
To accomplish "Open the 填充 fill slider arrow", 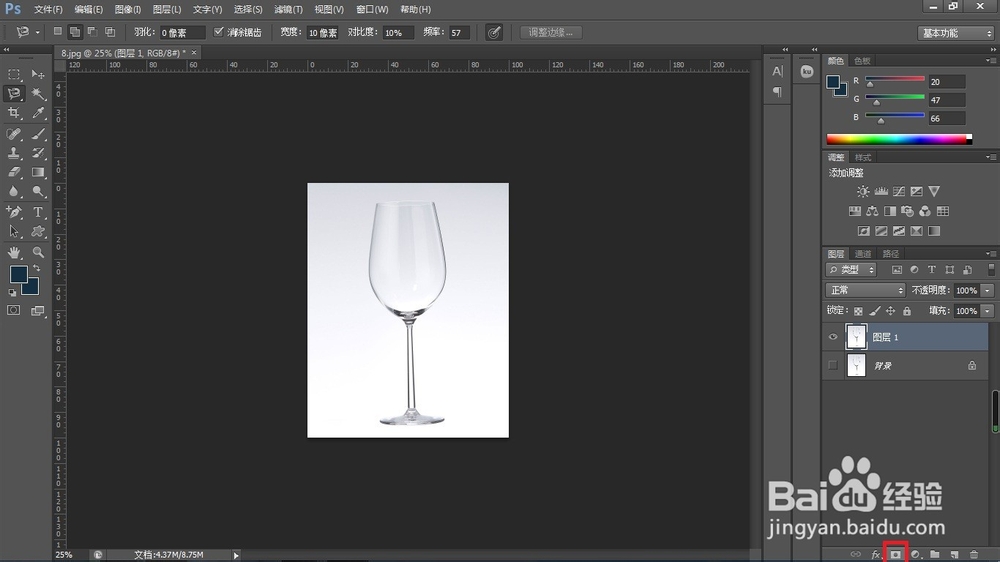I will point(987,311).
